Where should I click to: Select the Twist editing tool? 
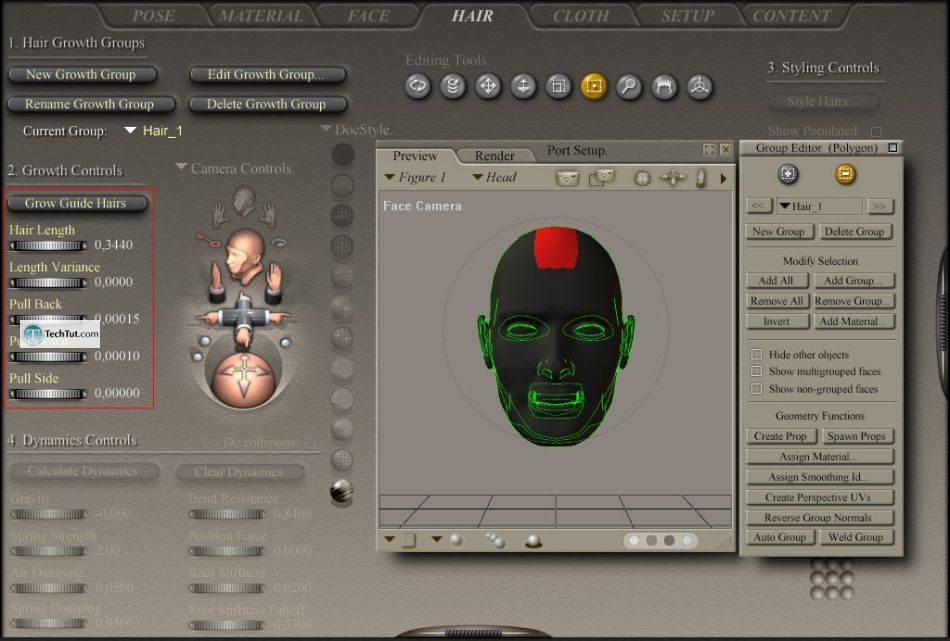pos(453,86)
